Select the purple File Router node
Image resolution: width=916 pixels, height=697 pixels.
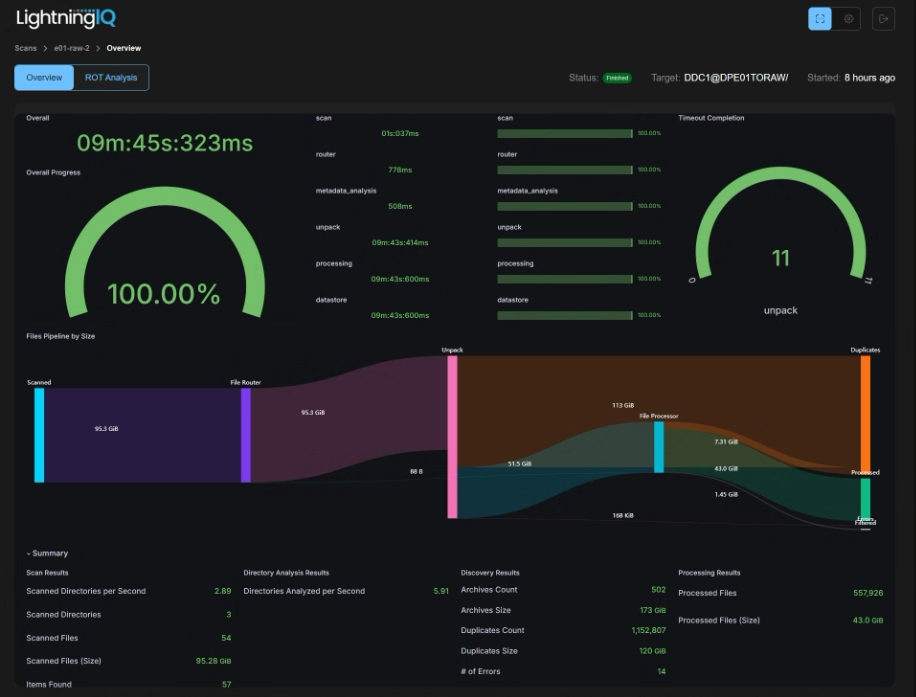coord(245,435)
